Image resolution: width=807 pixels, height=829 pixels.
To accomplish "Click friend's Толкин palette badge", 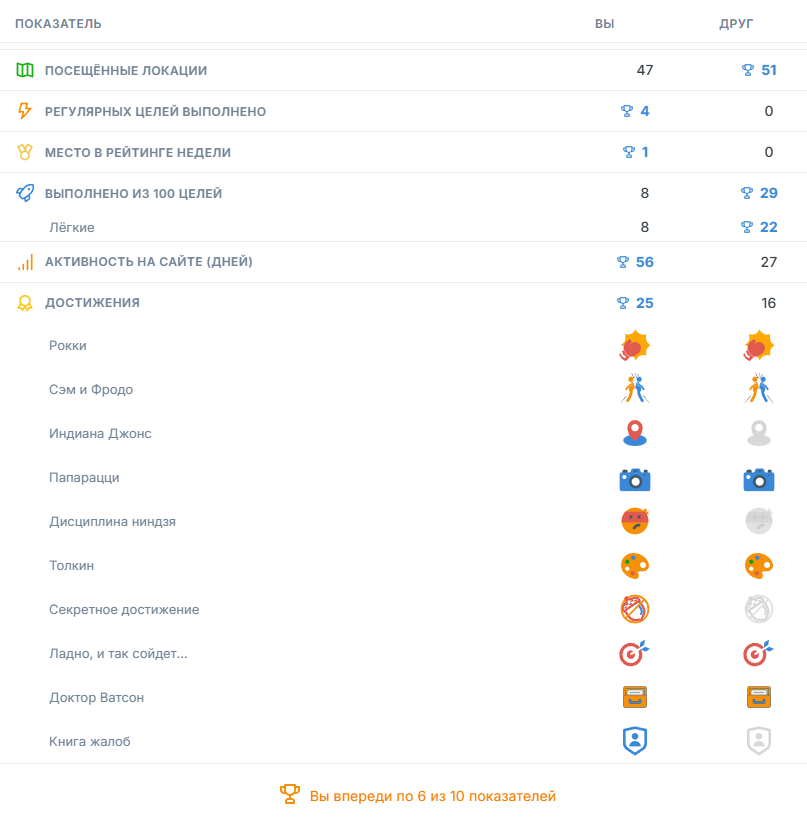I will pyautogui.click(x=759, y=566).
